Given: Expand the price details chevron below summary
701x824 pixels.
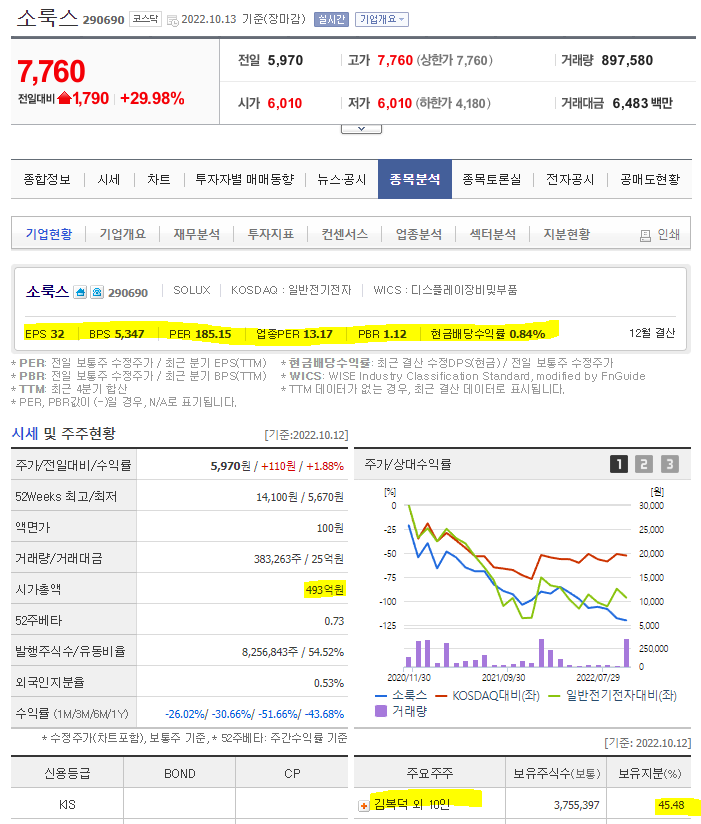Looking at the screenshot, I should click(x=362, y=129).
